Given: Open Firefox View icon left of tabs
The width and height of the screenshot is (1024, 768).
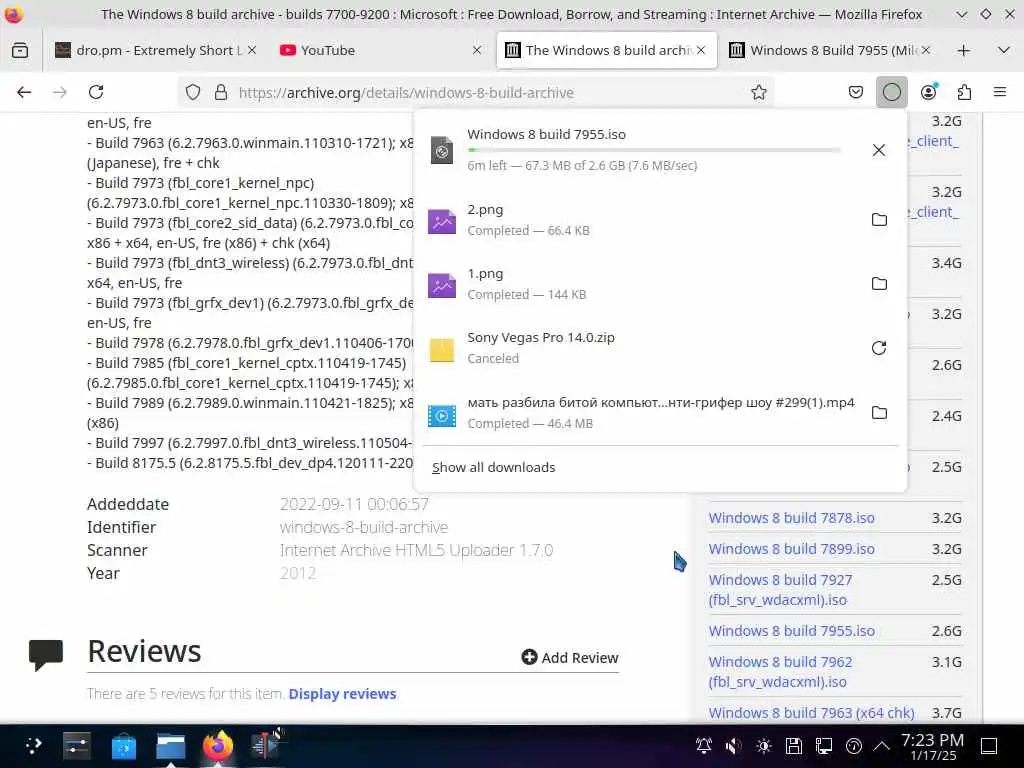Looking at the screenshot, I should pyautogui.click(x=20, y=50).
